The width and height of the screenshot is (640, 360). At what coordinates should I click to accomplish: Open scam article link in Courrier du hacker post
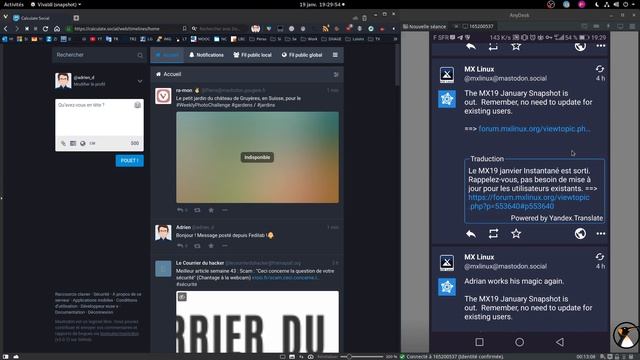tap(284, 278)
